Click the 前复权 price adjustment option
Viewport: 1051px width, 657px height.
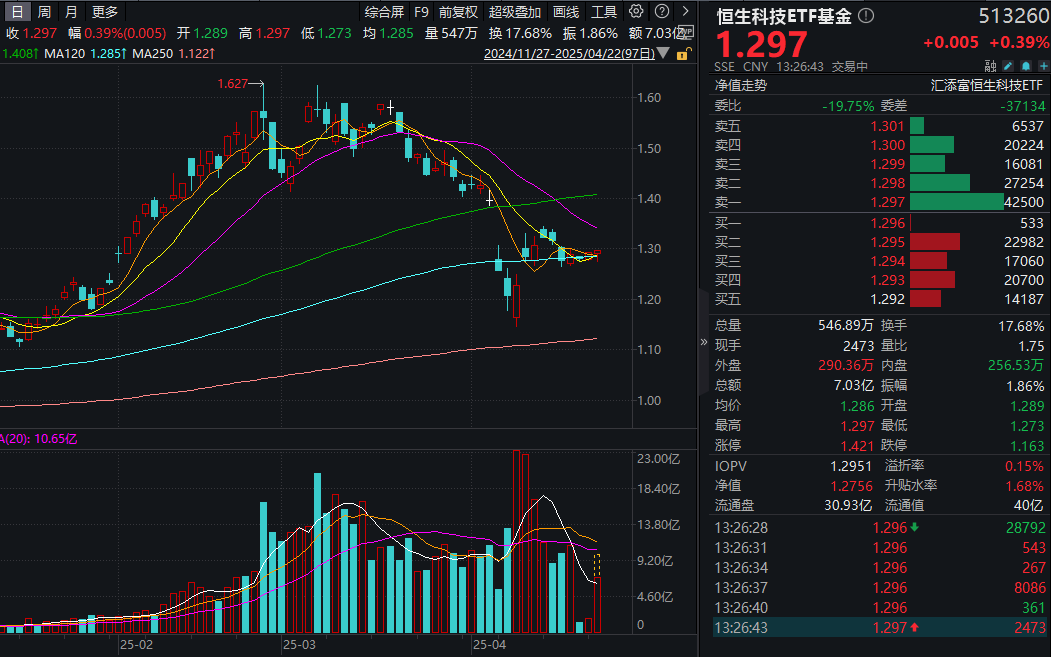coord(458,11)
